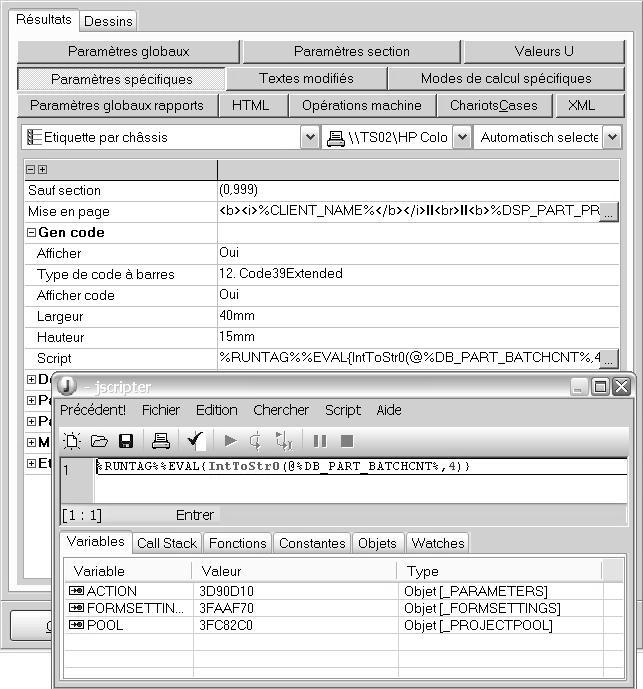Select the Call Stack tab

pyautogui.click(x=167, y=543)
